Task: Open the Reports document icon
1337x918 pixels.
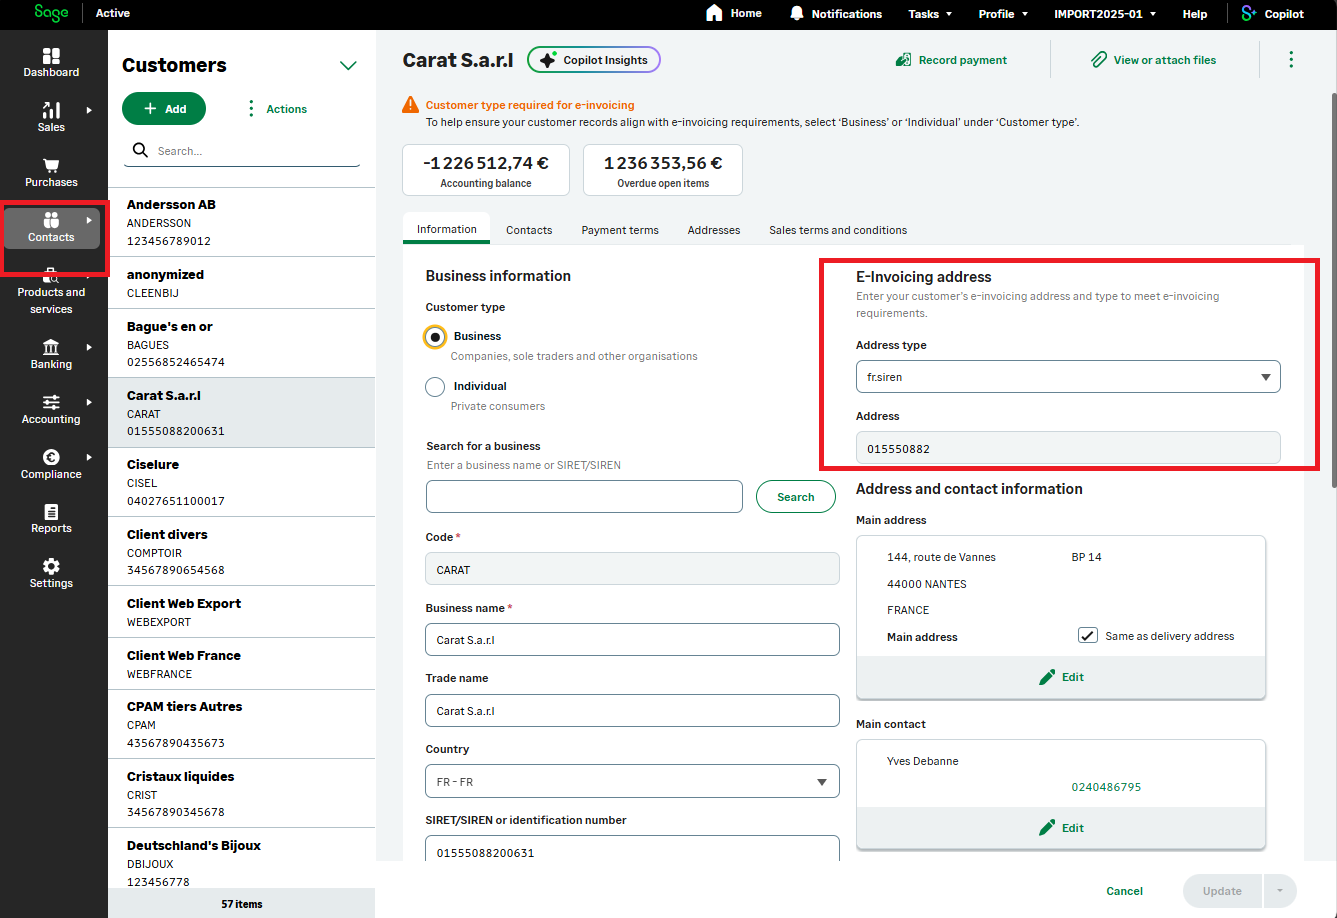Action: click(51, 511)
